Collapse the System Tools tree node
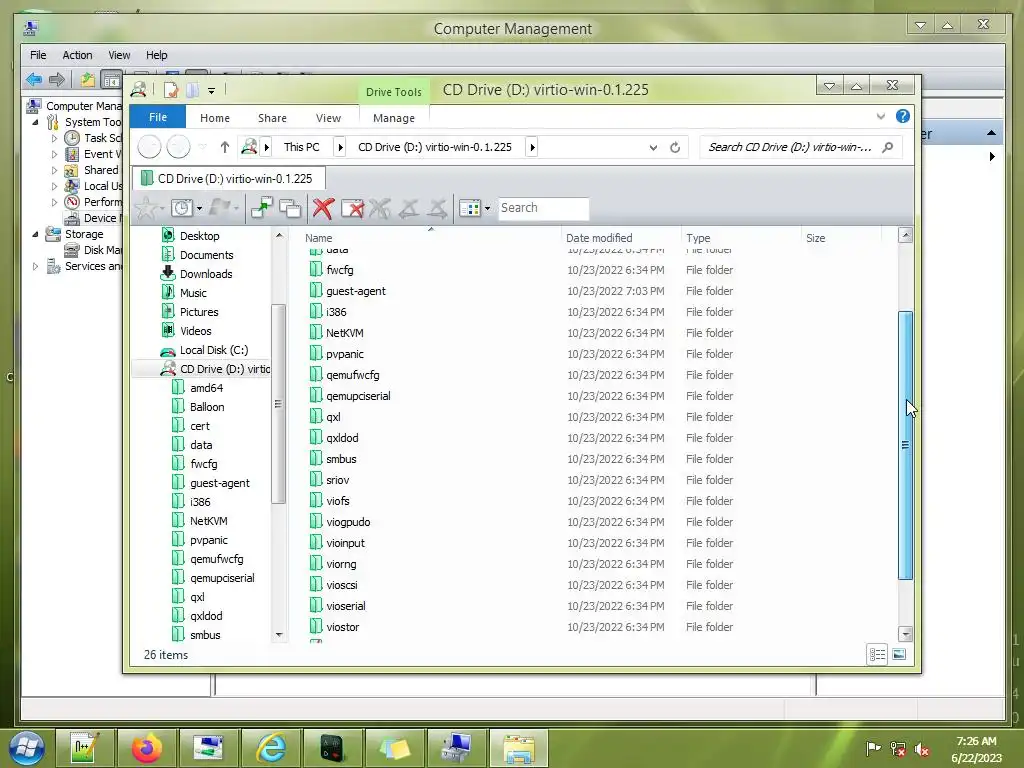This screenshot has width=1024, height=768. 35,122
